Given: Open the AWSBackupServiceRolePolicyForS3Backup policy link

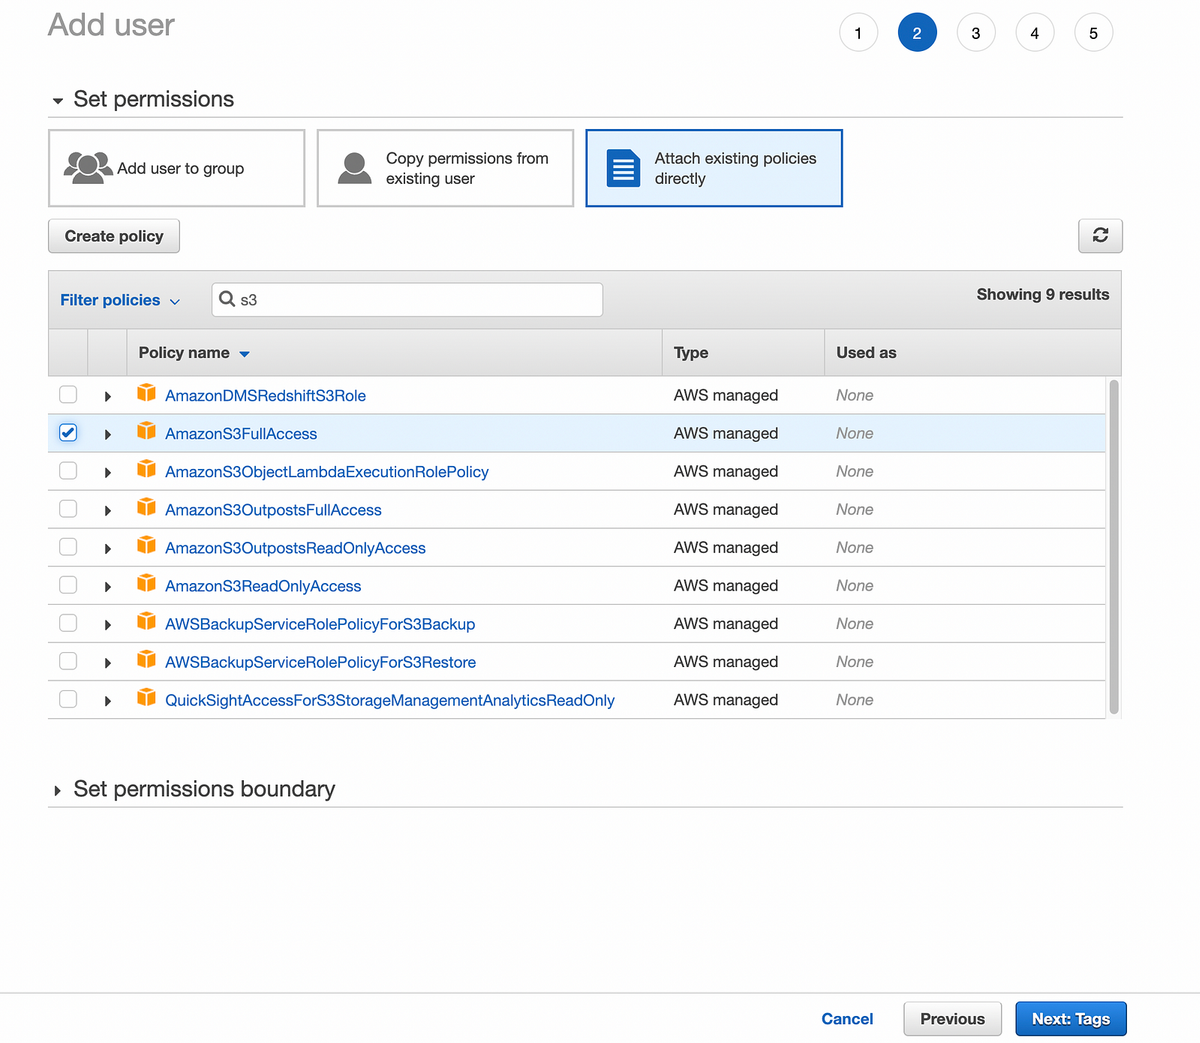Looking at the screenshot, I should point(320,624).
